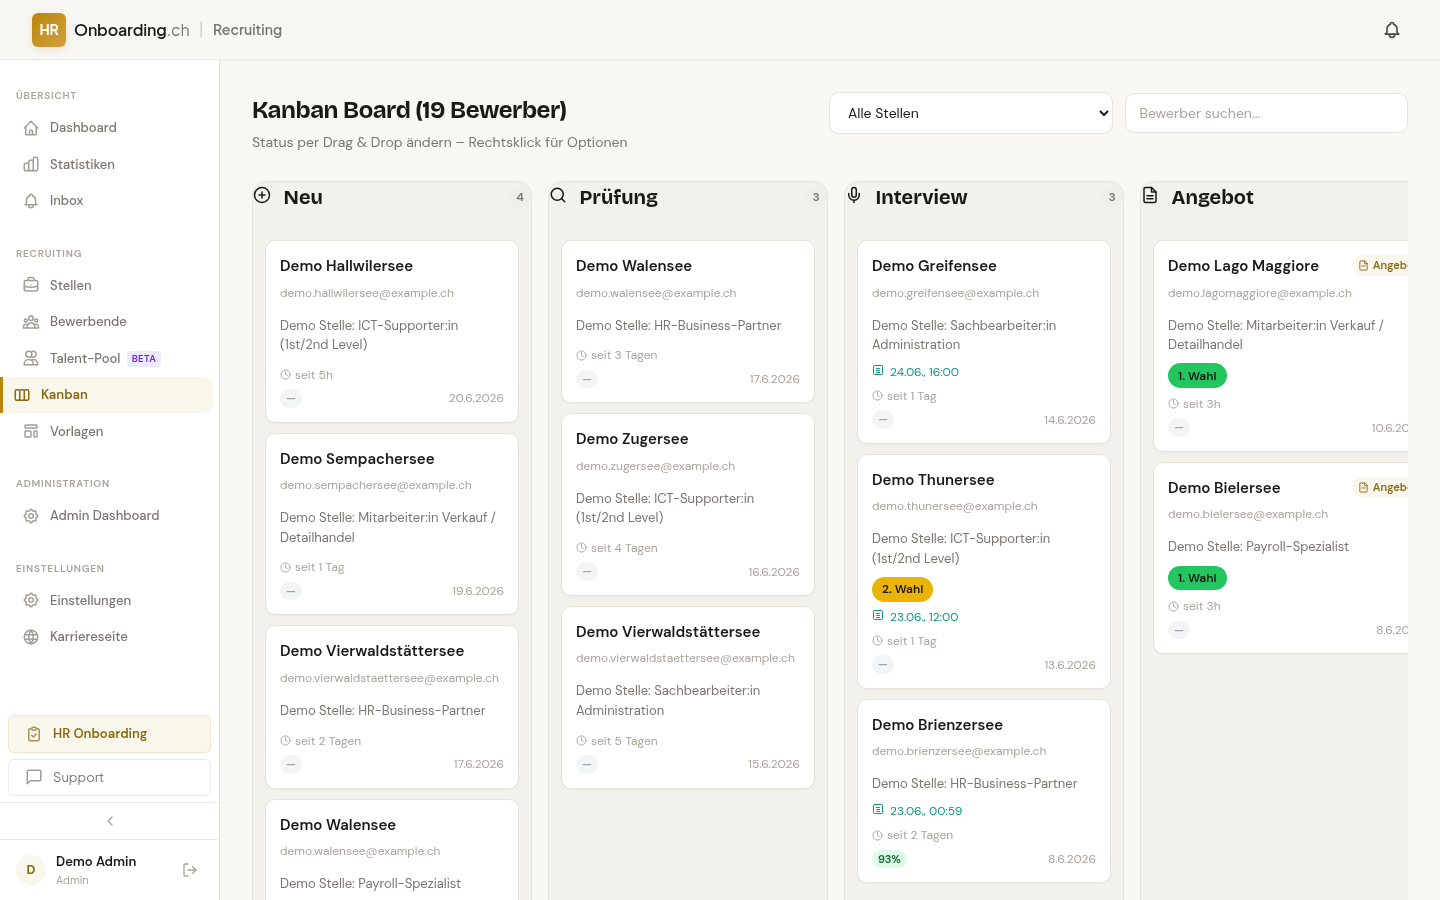Click rating pill on Sempachersee card
Screen dimensions: 1440x900
[x=291, y=591]
